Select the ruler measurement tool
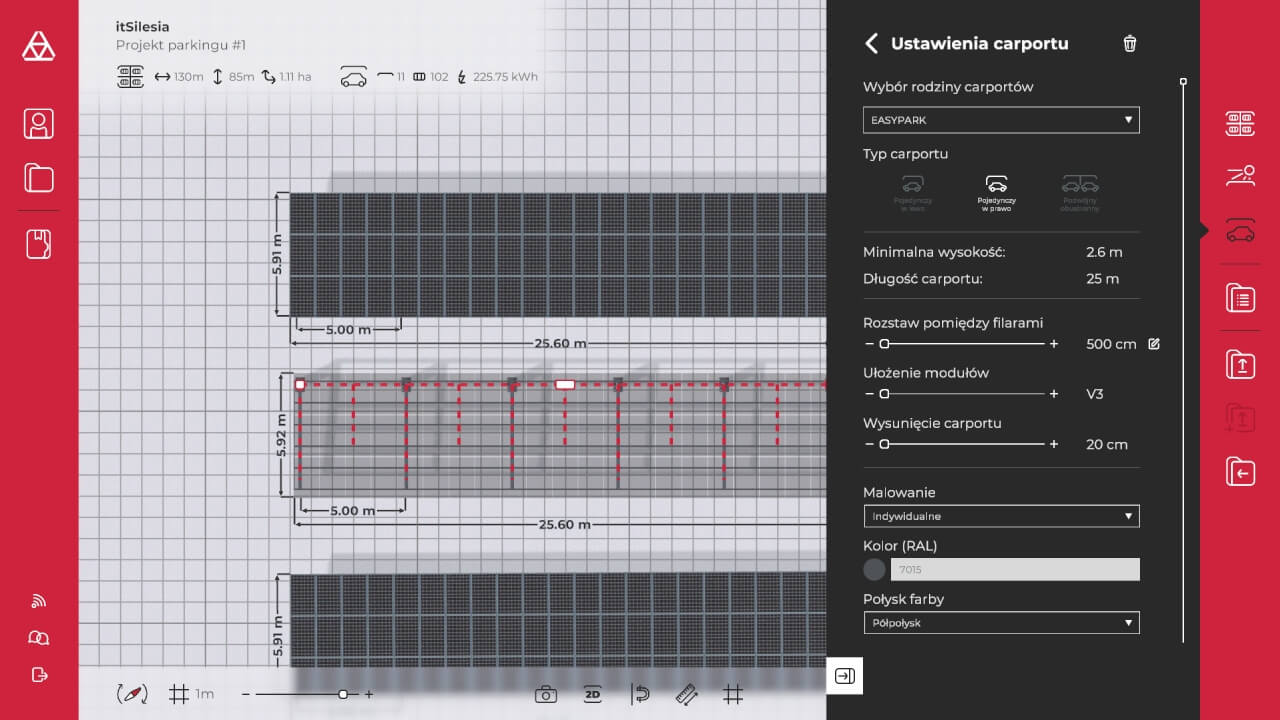Screen dimensions: 1280x720 686,694
